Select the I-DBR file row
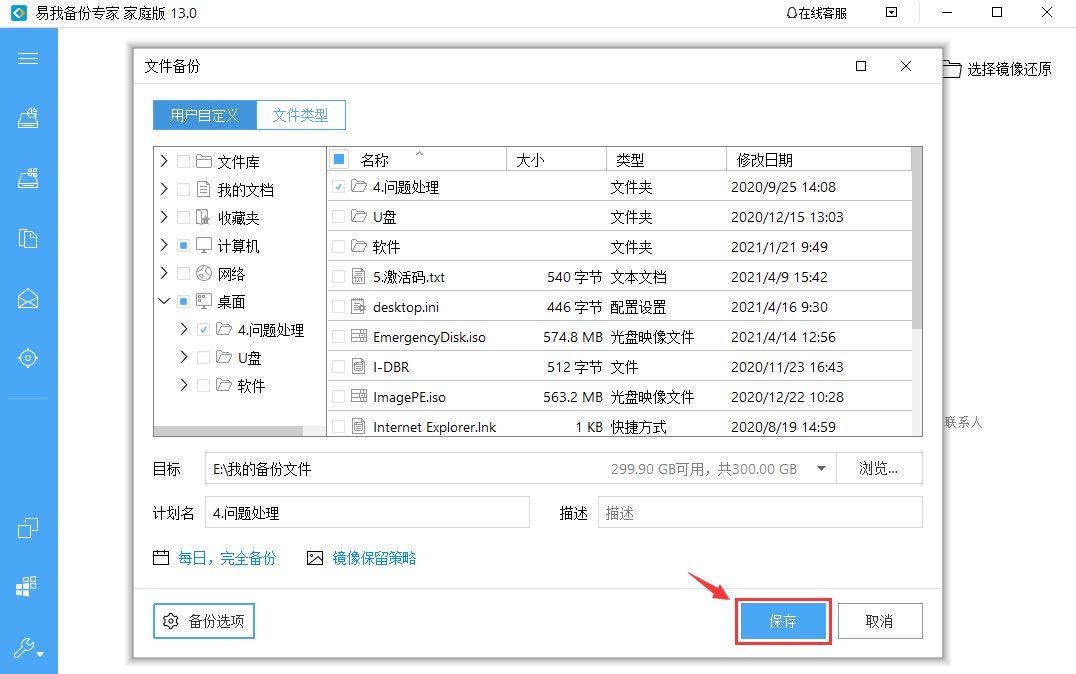Viewport: 1076px width, 674px height. 620,367
